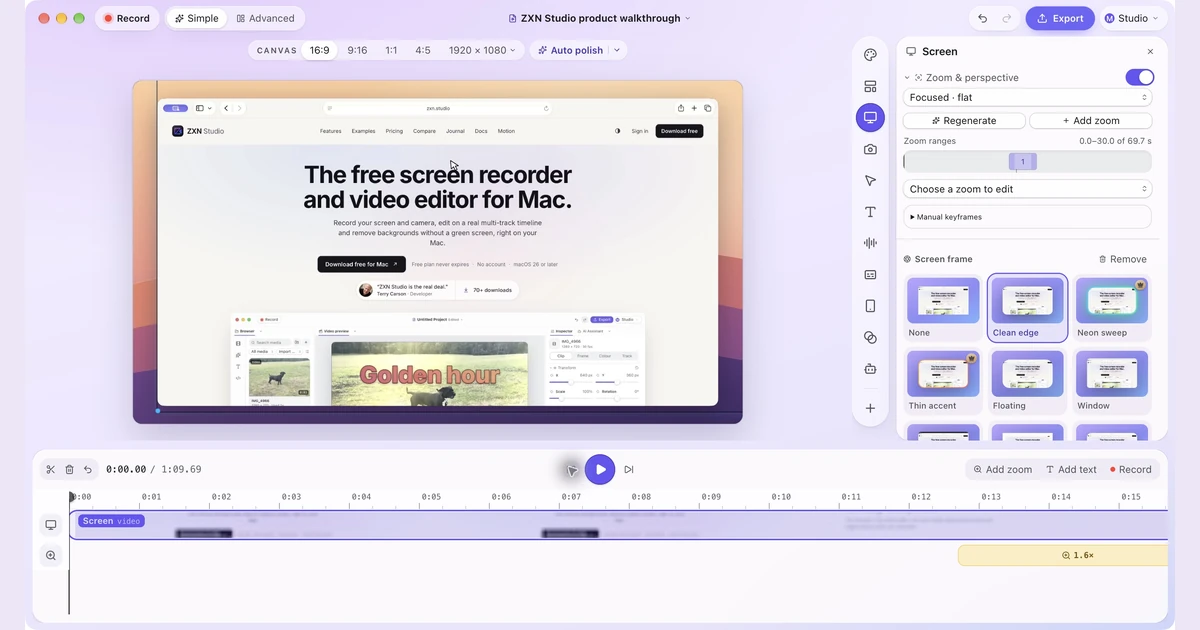Click the trash delete icon in timeline

point(69,469)
